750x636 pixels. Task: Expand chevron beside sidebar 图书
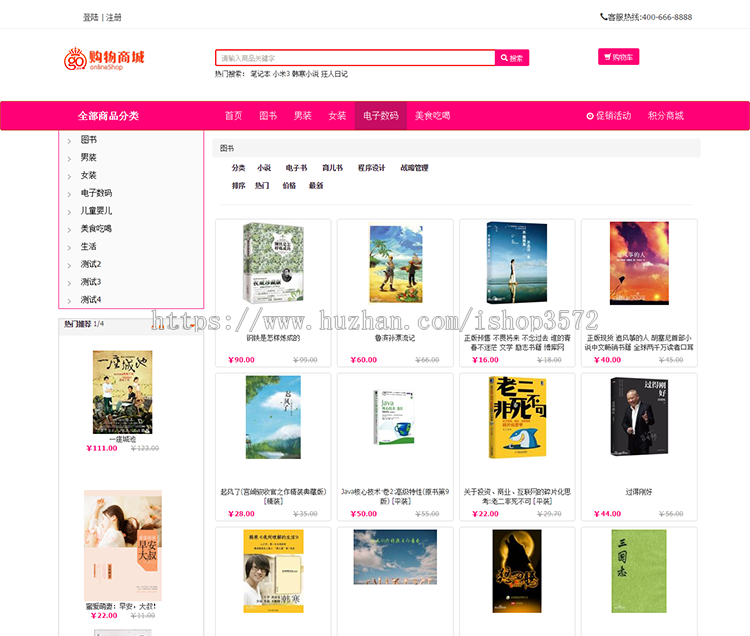69,141
